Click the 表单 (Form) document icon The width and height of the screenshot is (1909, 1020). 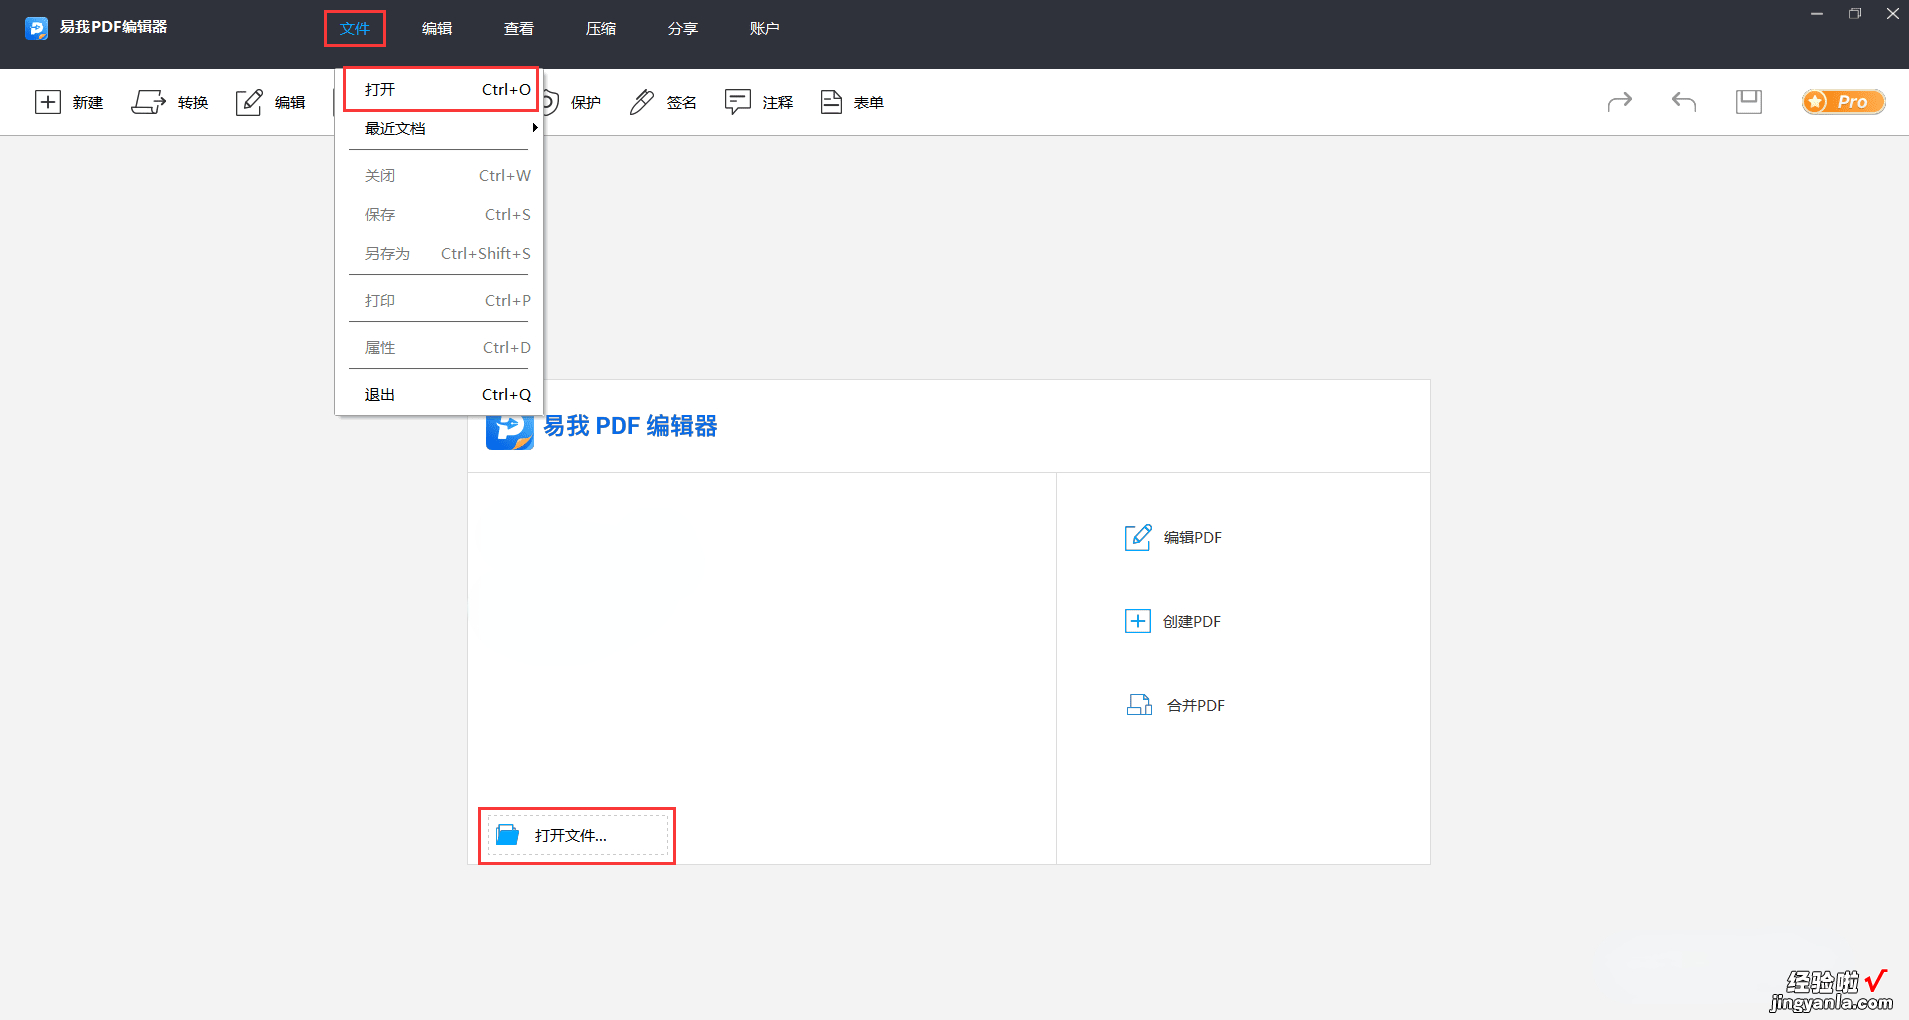click(831, 102)
